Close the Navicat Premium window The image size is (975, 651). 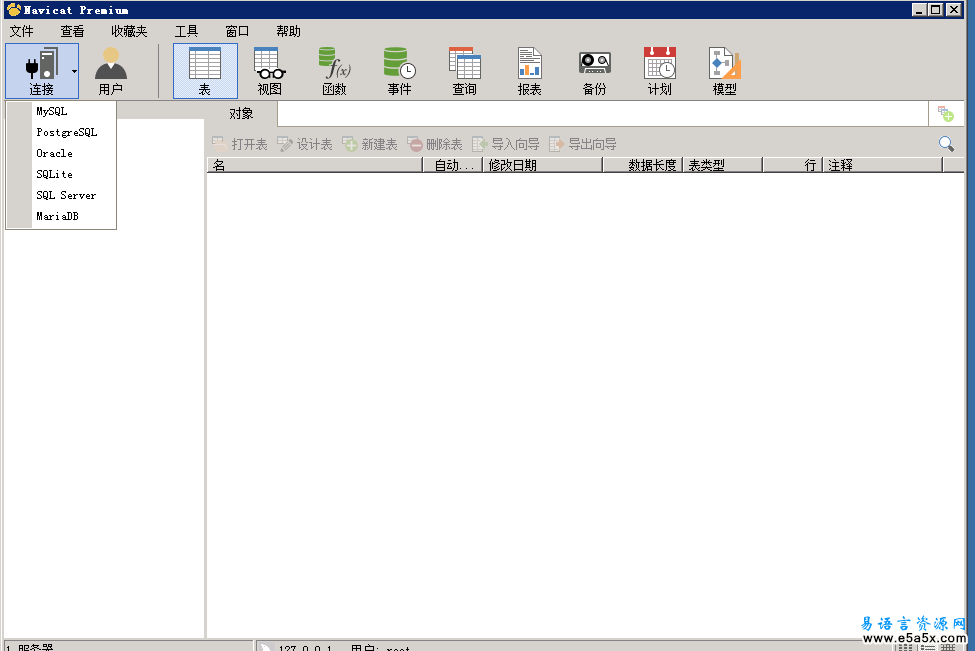tap(954, 9)
